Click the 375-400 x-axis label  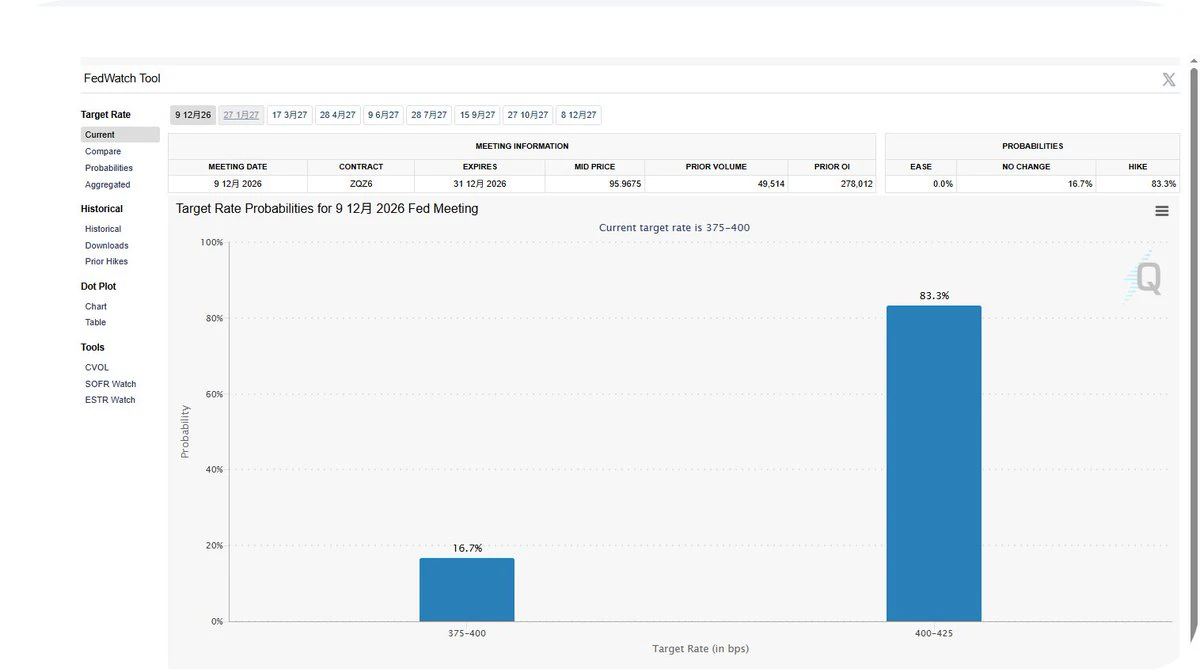pyautogui.click(x=467, y=633)
